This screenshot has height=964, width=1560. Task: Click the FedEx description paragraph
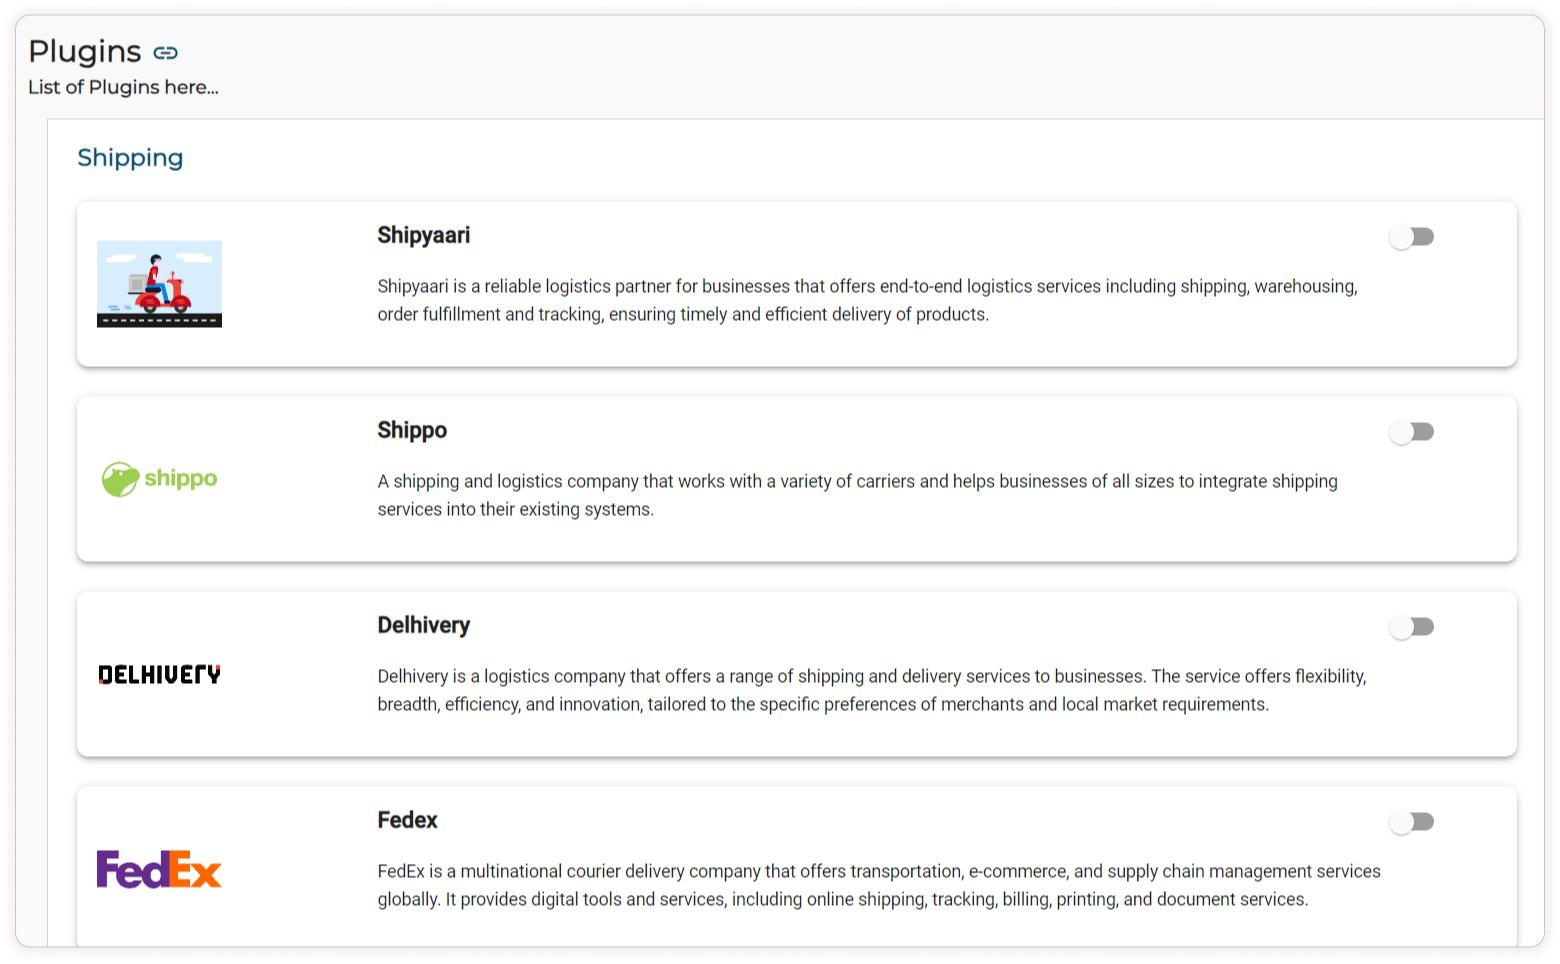coord(878,885)
